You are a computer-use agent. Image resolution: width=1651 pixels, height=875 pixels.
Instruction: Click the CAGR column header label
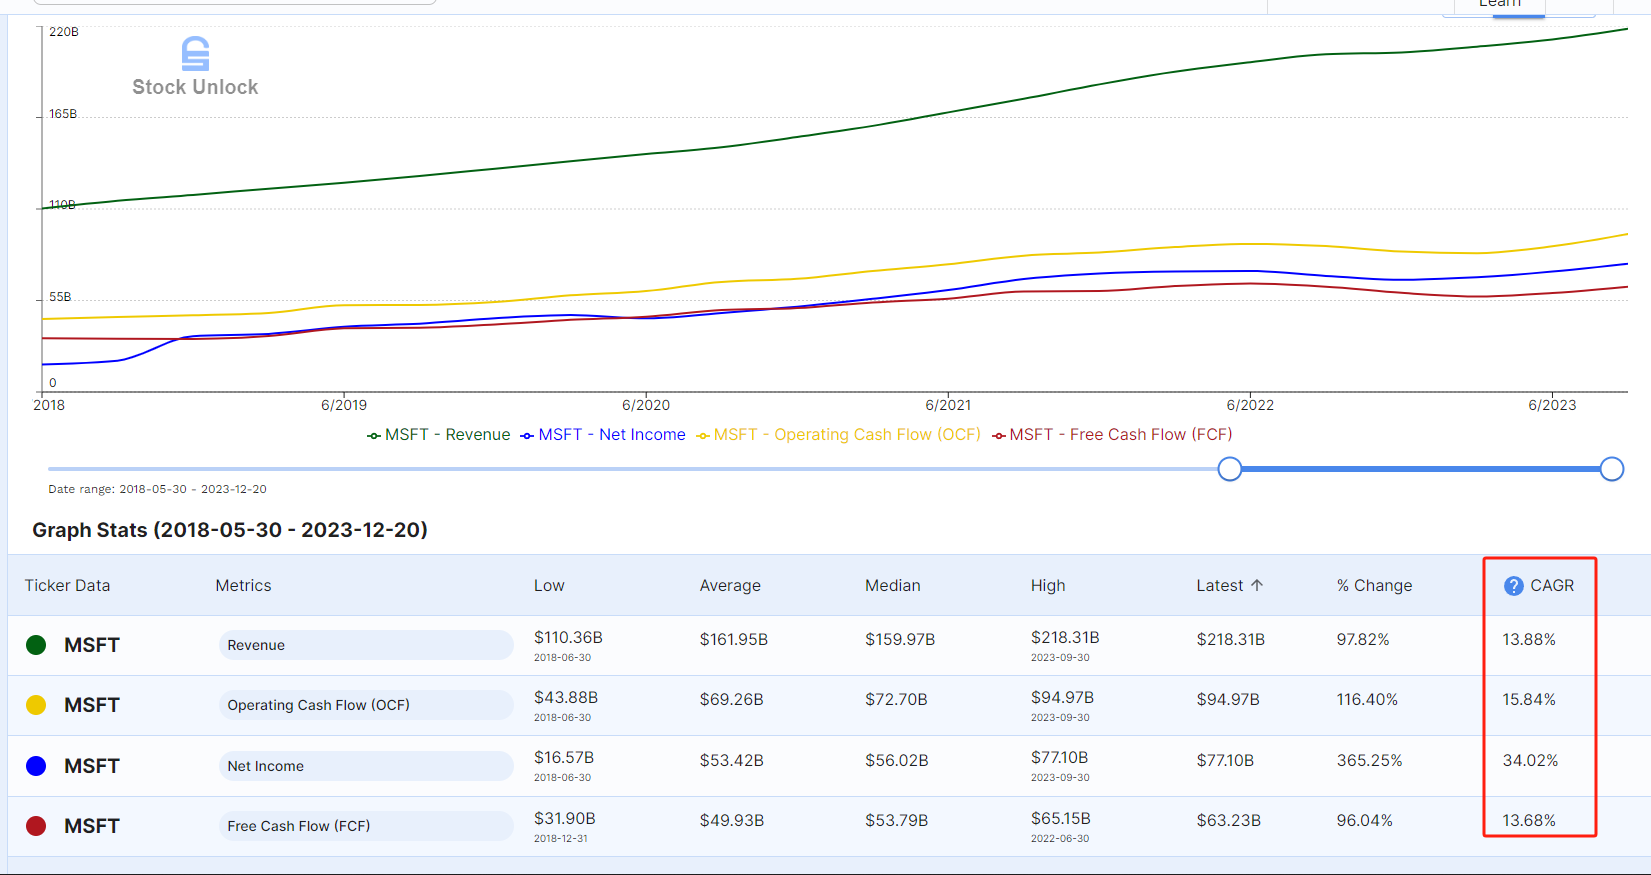pos(1552,586)
